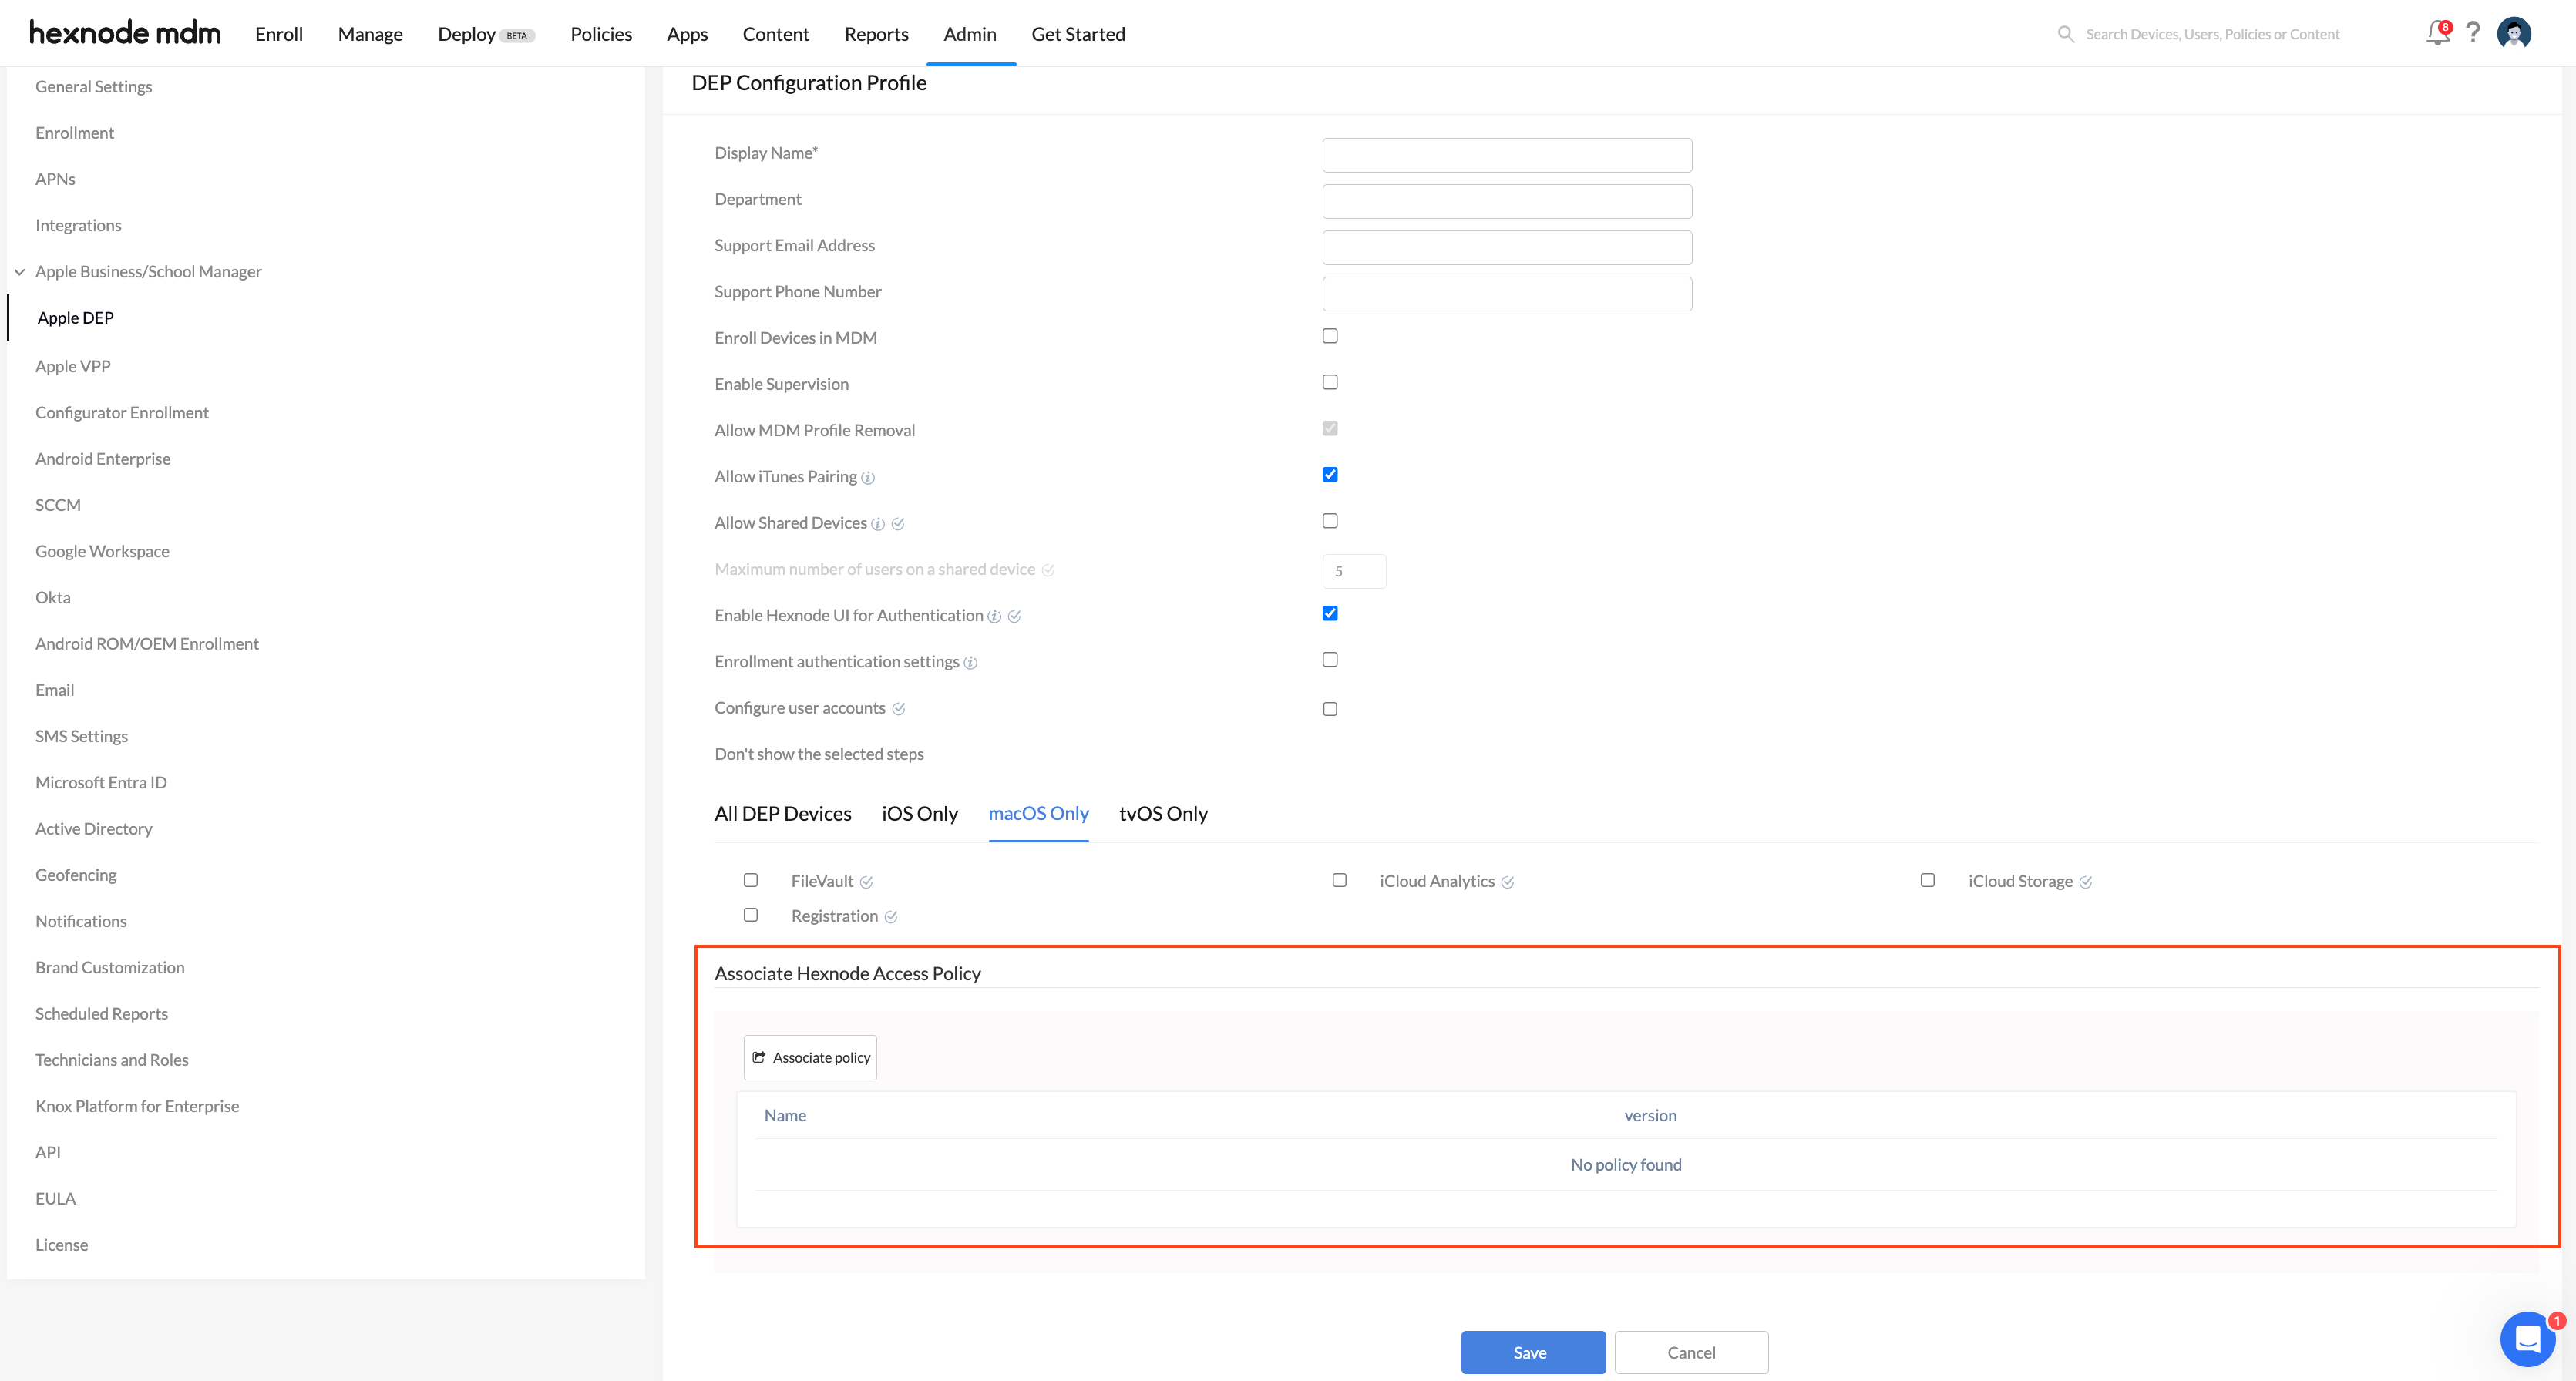Open the Manage menu

(370, 34)
